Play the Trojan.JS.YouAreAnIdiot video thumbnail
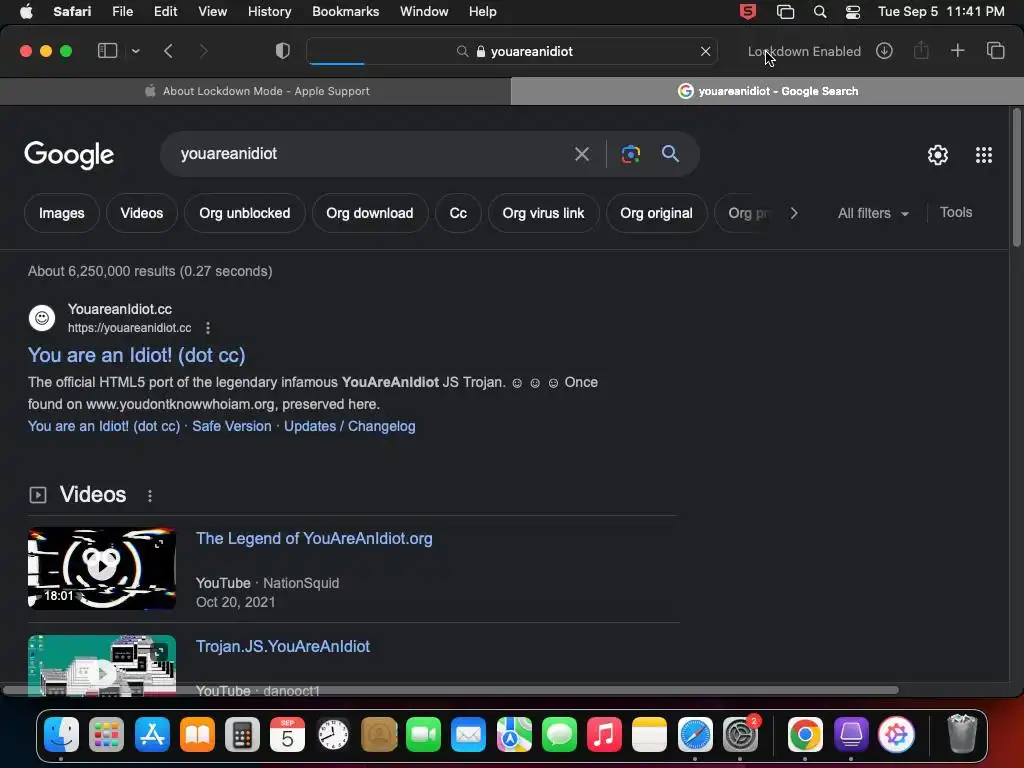This screenshot has width=1024, height=768. point(102,666)
